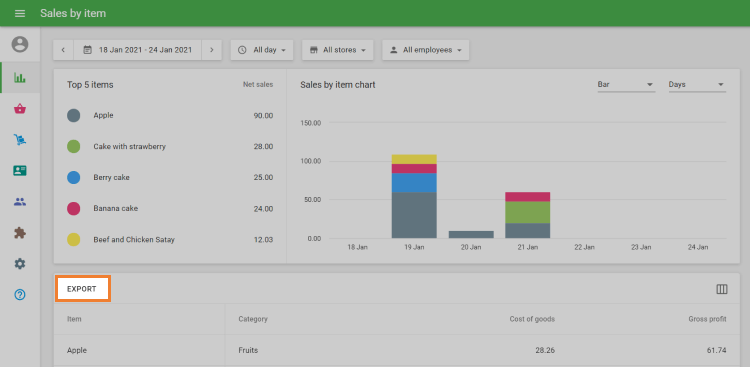Open the Days grouping dropdown

pos(697,85)
